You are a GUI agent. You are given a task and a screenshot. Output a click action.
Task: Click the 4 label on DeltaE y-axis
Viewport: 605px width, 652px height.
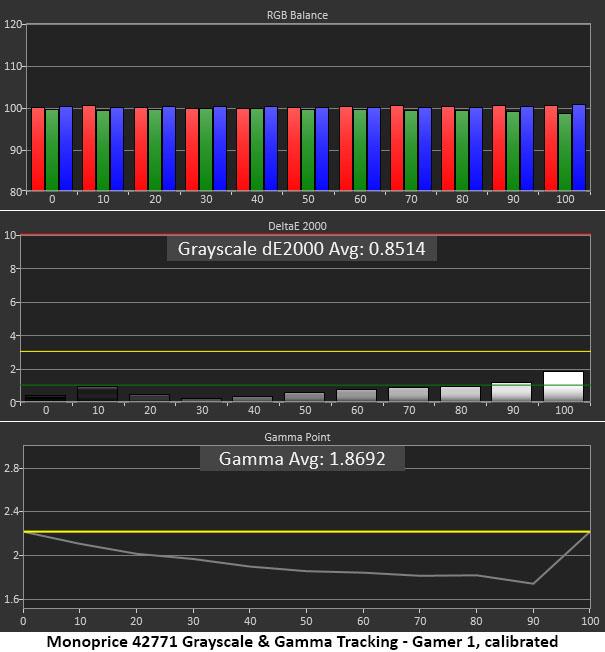[13, 336]
